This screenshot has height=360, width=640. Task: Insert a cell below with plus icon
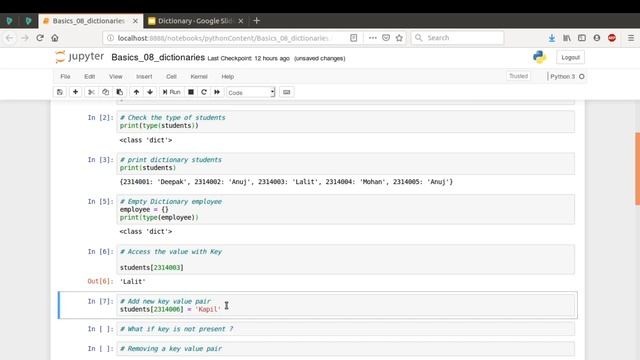point(75,92)
